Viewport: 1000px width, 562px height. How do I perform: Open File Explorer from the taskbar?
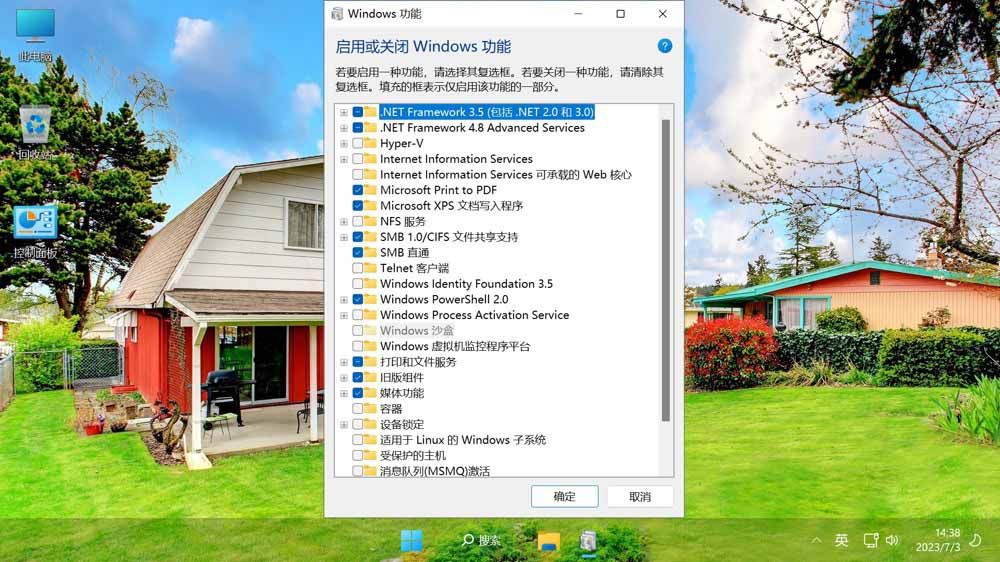tap(548, 542)
